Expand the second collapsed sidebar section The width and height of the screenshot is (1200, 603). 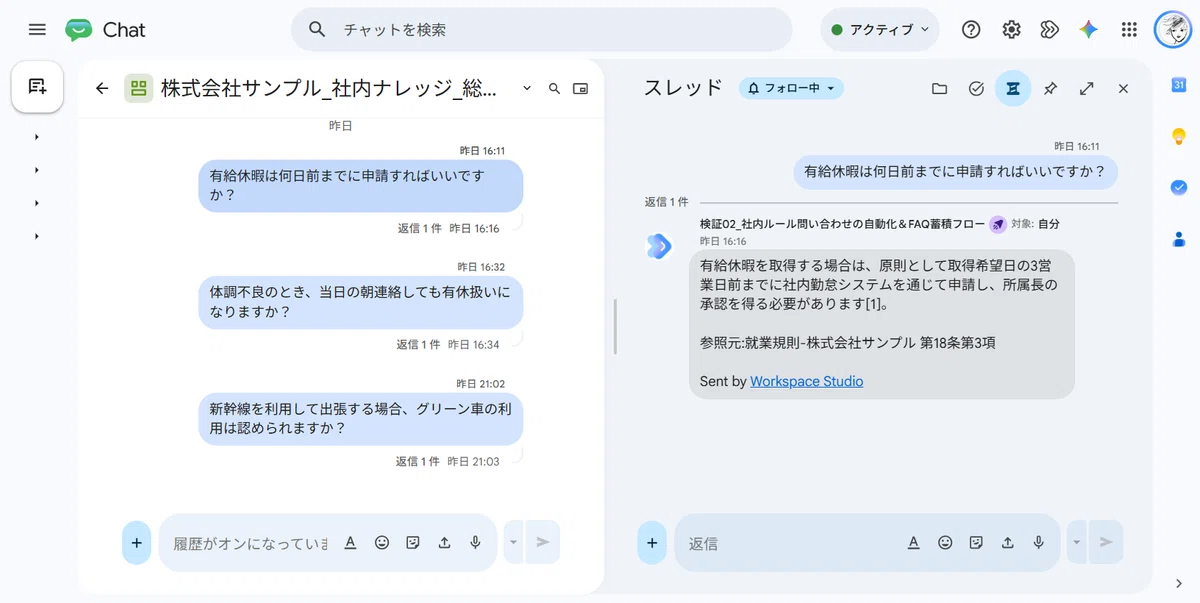click(37, 170)
